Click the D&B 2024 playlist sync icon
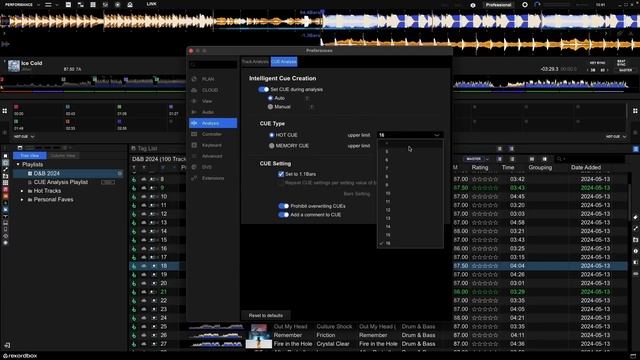The width and height of the screenshot is (640, 360). click(x=120, y=173)
